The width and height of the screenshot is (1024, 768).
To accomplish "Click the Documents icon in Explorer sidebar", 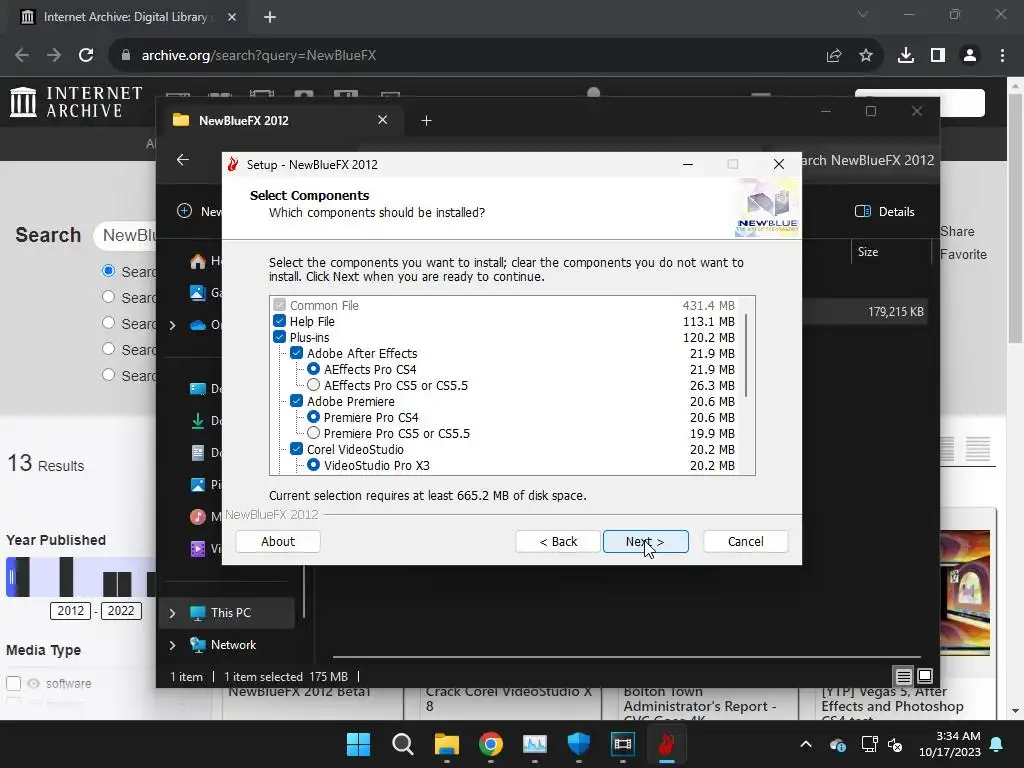I will (x=198, y=453).
